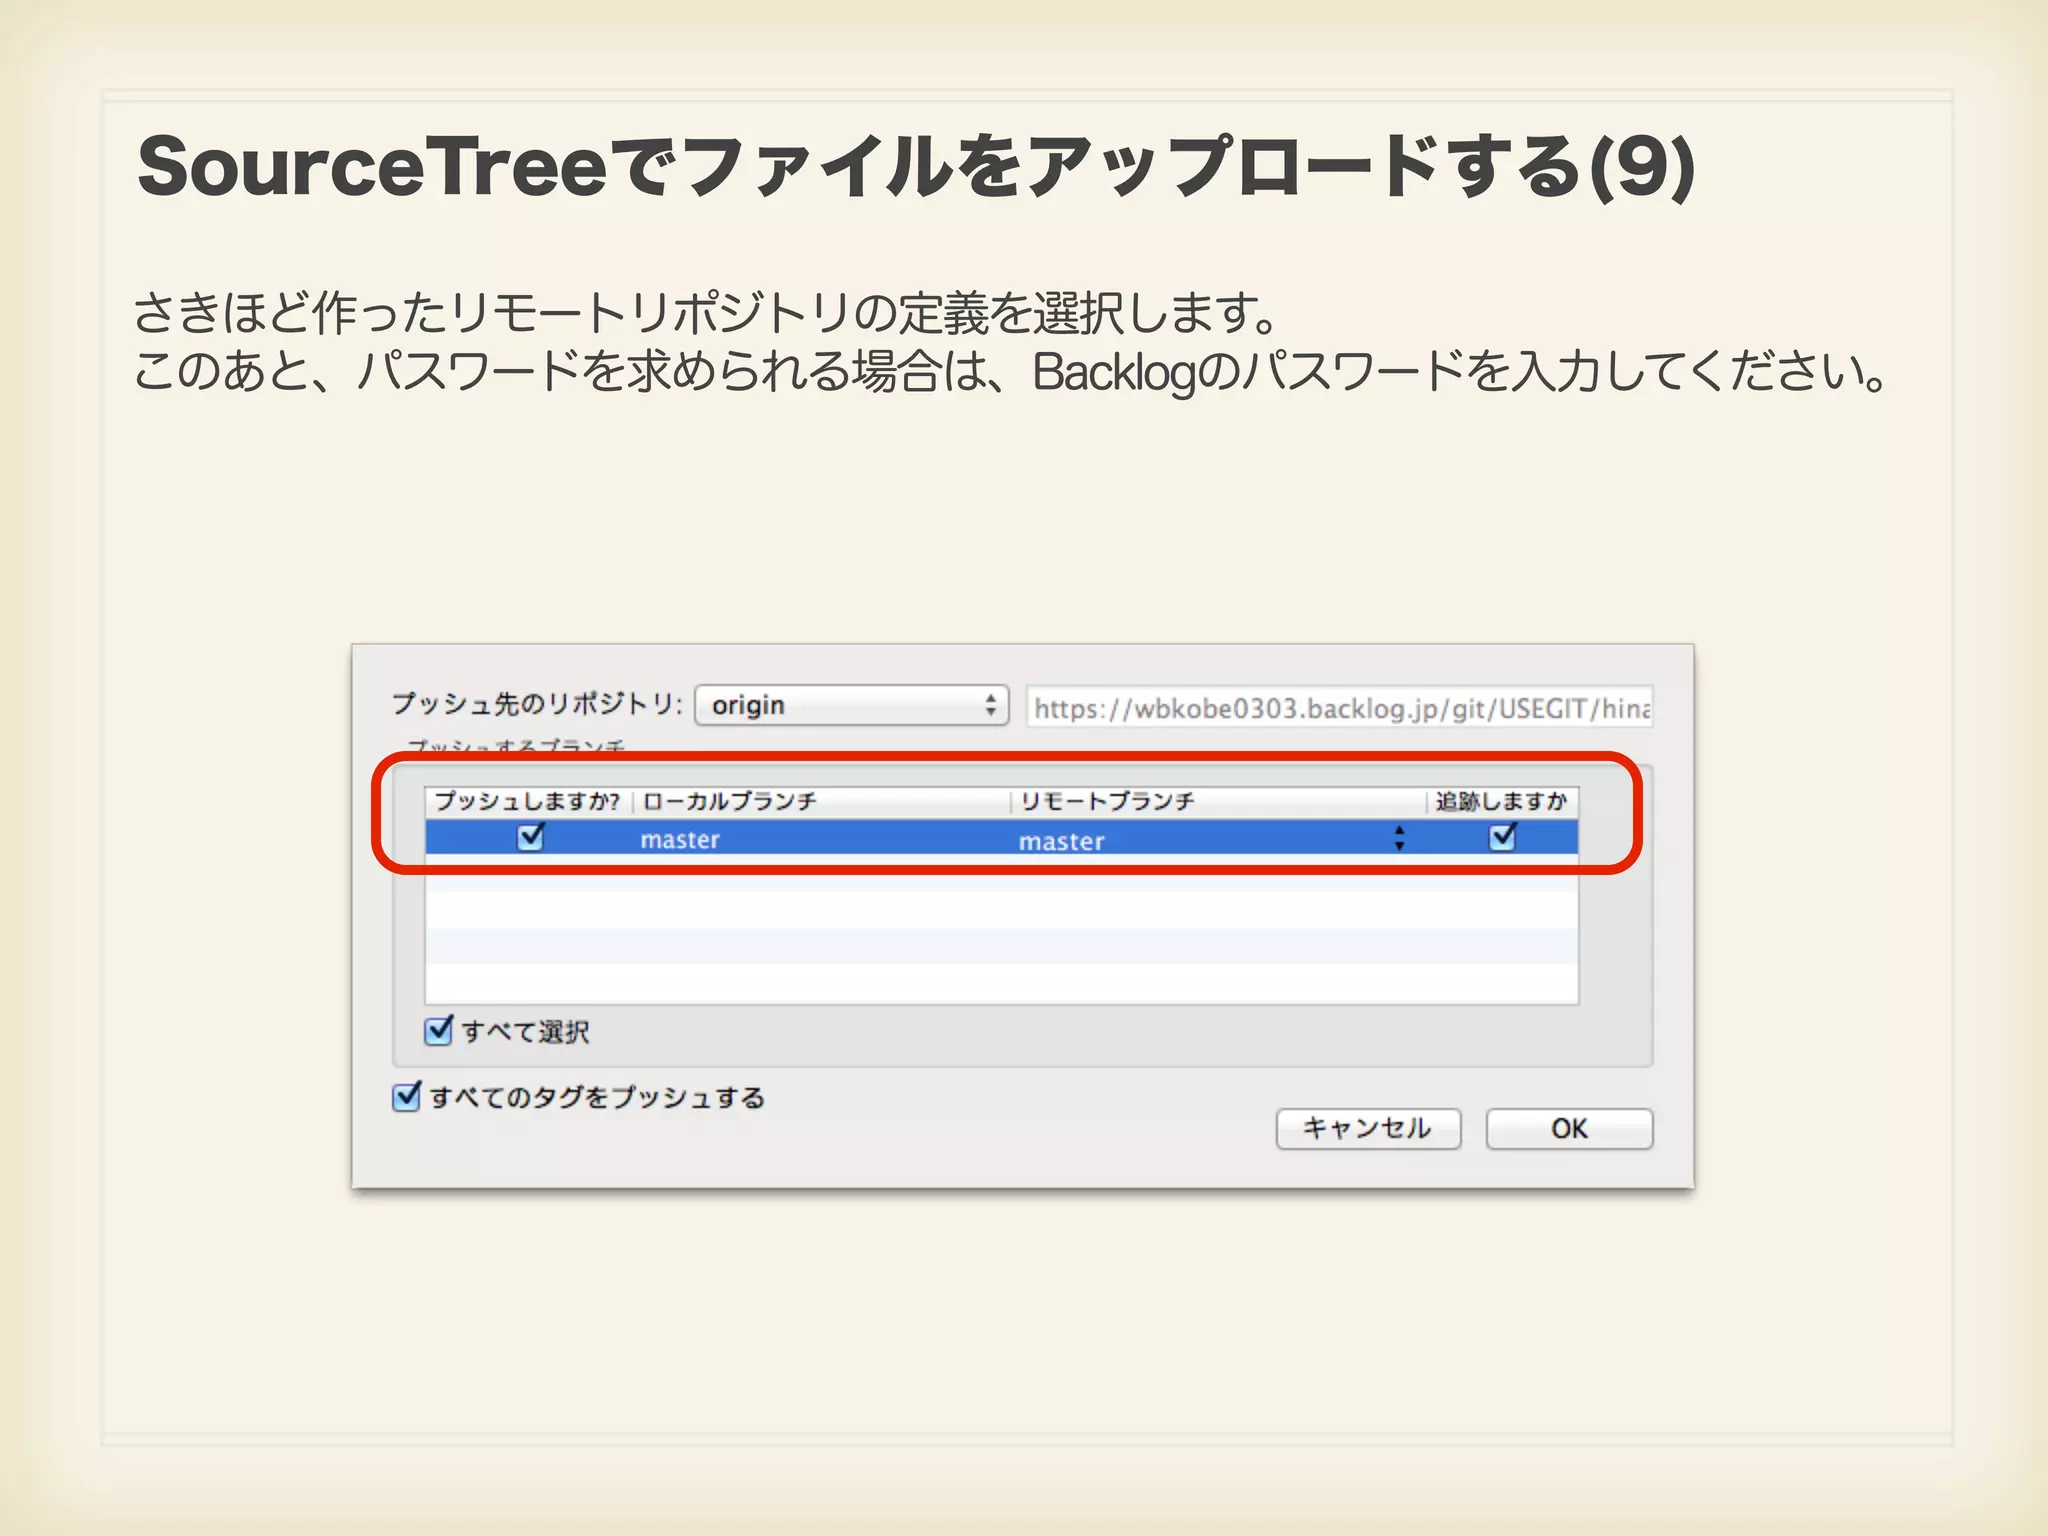Click the リモートブランチ column header
Viewport: 2048px width, 1536px height.
[x=1107, y=801]
